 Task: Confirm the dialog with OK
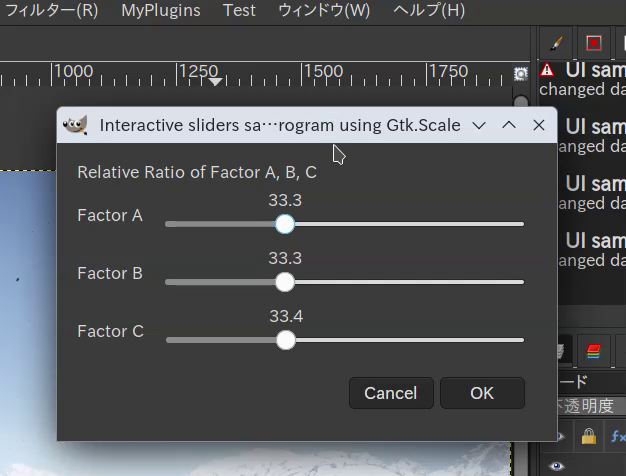[482, 393]
